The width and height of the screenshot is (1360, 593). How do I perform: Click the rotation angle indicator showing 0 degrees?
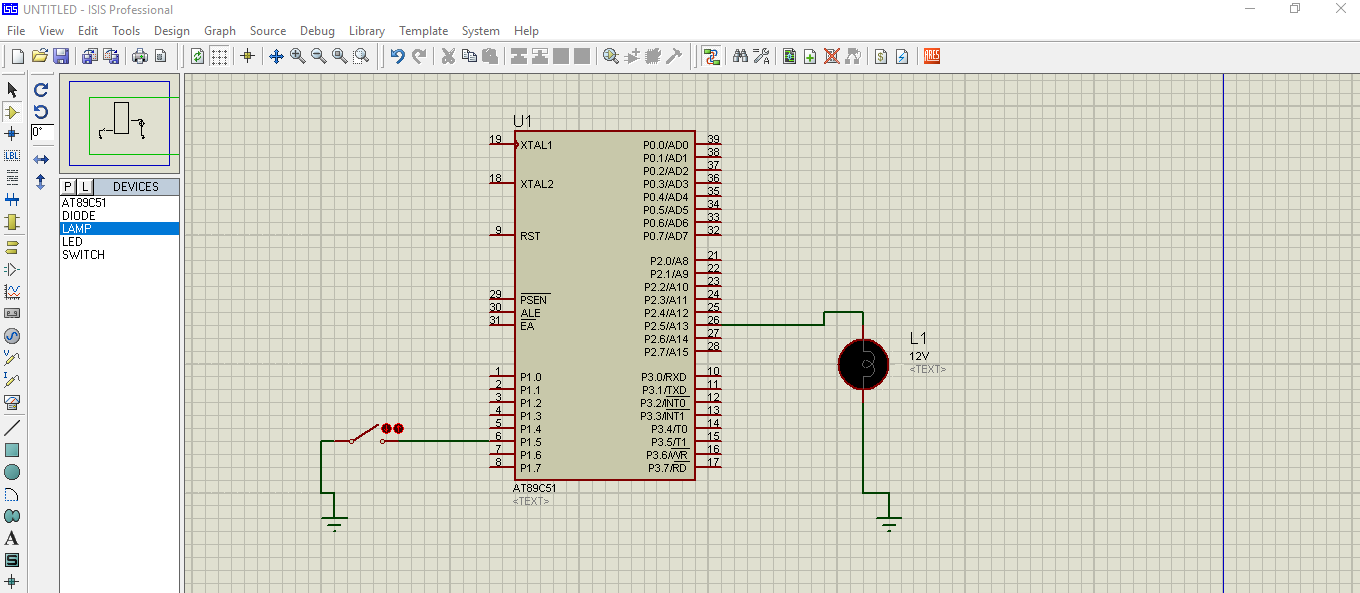42,133
